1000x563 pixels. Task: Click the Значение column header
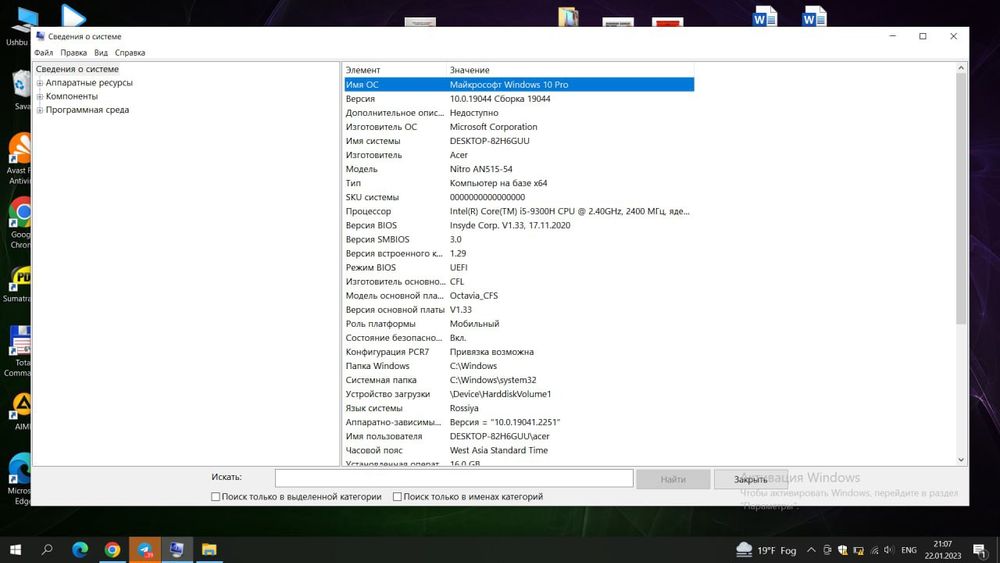pyautogui.click(x=570, y=70)
